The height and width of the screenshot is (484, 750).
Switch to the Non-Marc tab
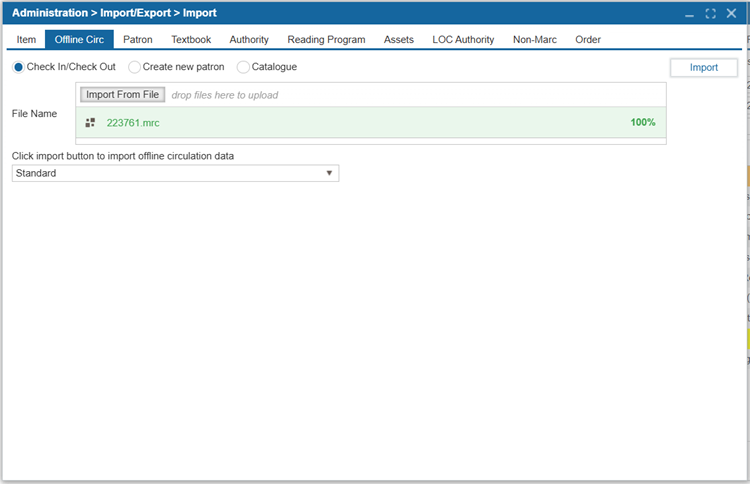click(535, 40)
